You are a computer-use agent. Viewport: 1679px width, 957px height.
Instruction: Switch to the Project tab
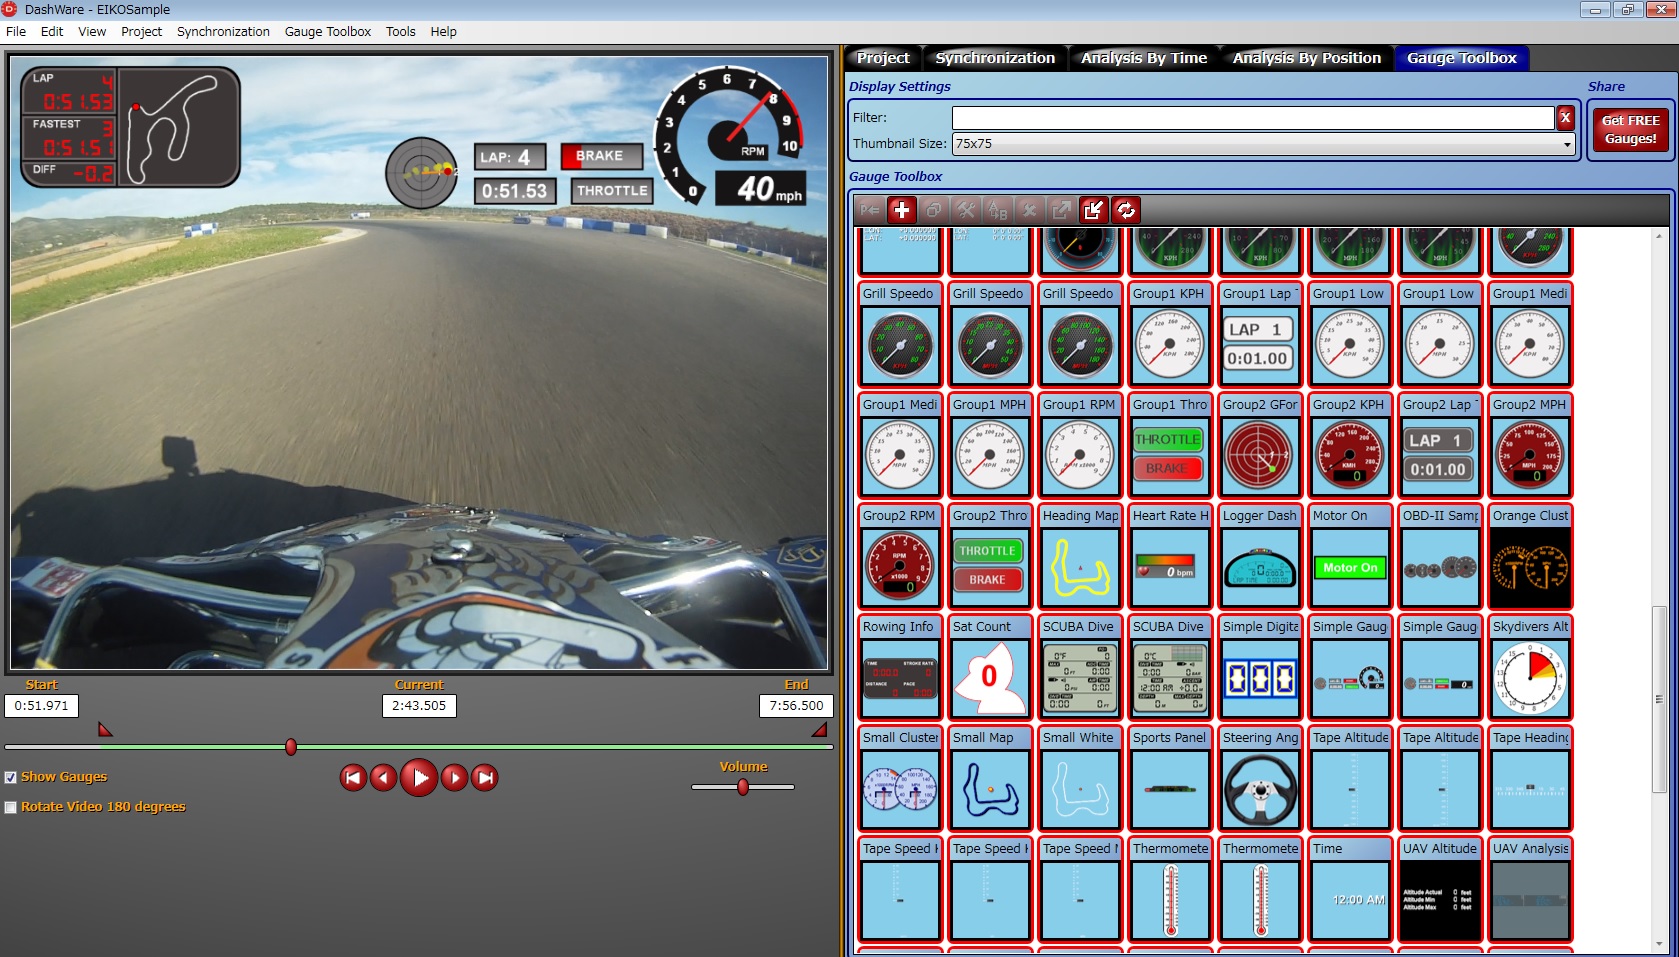coord(883,58)
